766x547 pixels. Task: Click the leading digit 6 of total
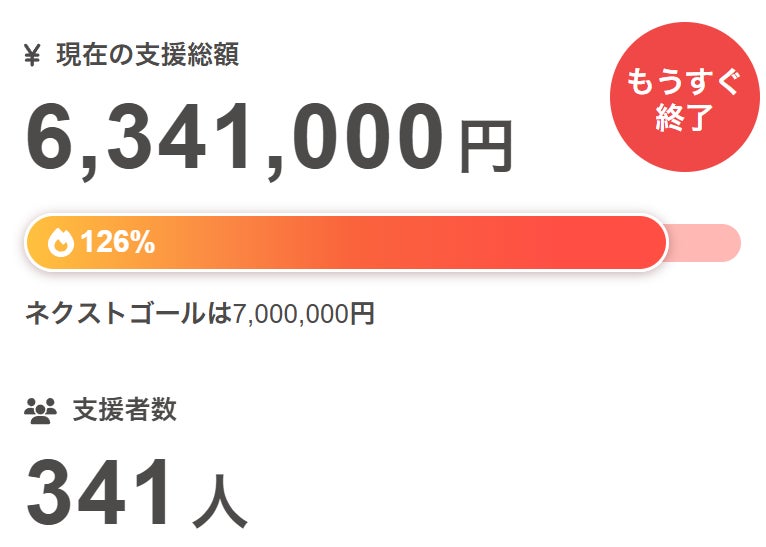[x=52, y=139]
